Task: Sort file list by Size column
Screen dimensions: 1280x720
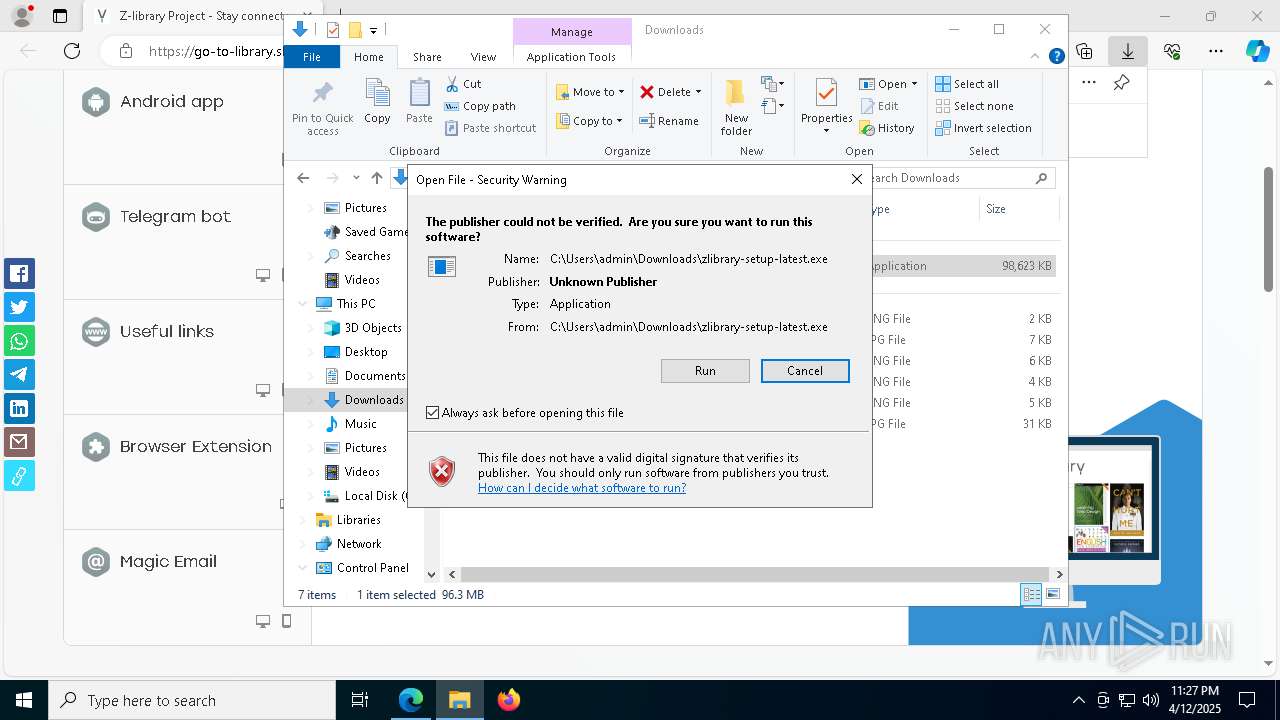Action: click(x=1019, y=209)
